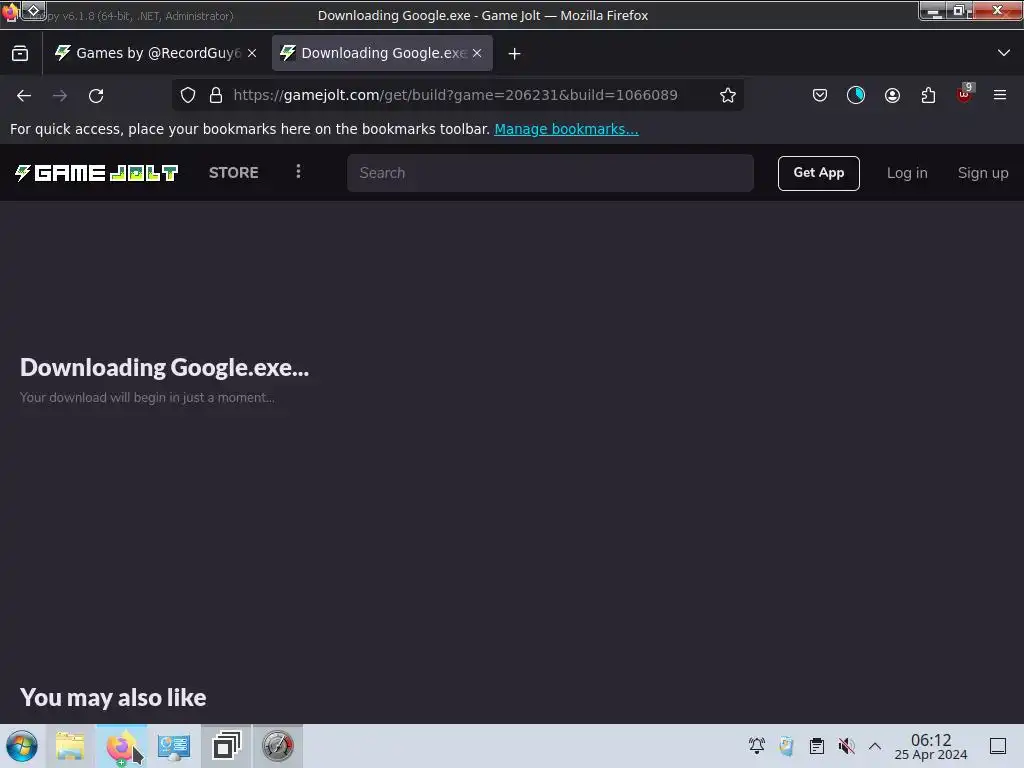Open the Save to Pocket icon

(x=820, y=95)
